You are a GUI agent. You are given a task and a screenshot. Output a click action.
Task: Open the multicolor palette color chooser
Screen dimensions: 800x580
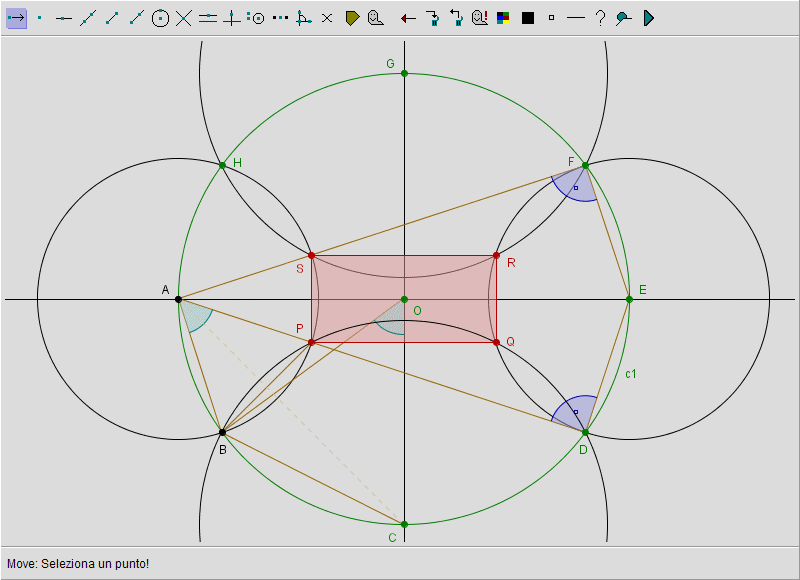coord(503,18)
